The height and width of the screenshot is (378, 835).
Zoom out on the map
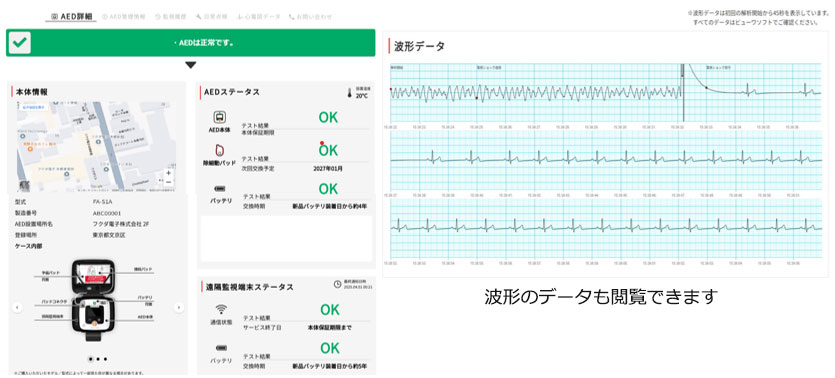pyautogui.click(x=169, y=182)
